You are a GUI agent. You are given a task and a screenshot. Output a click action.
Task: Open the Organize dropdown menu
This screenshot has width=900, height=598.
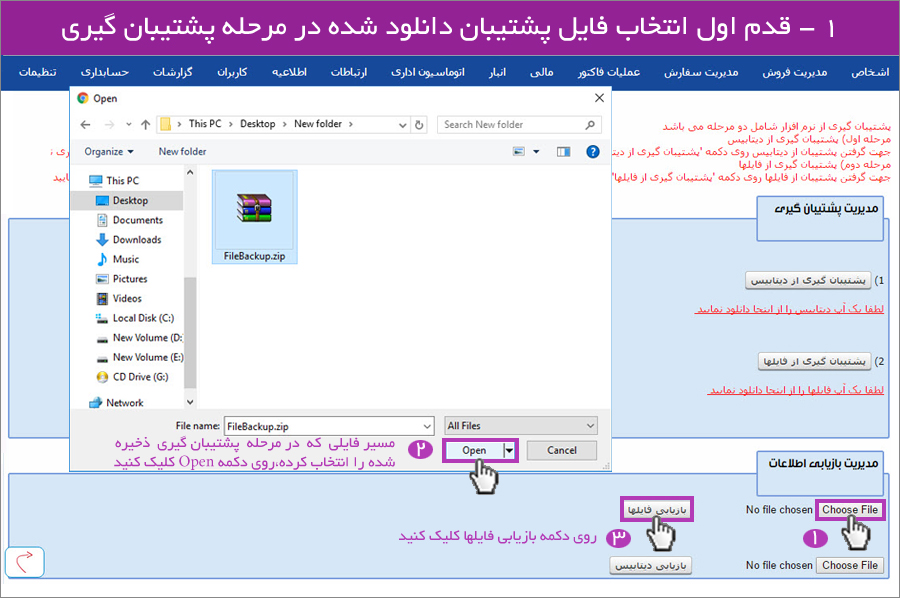(x=108, y=152)
